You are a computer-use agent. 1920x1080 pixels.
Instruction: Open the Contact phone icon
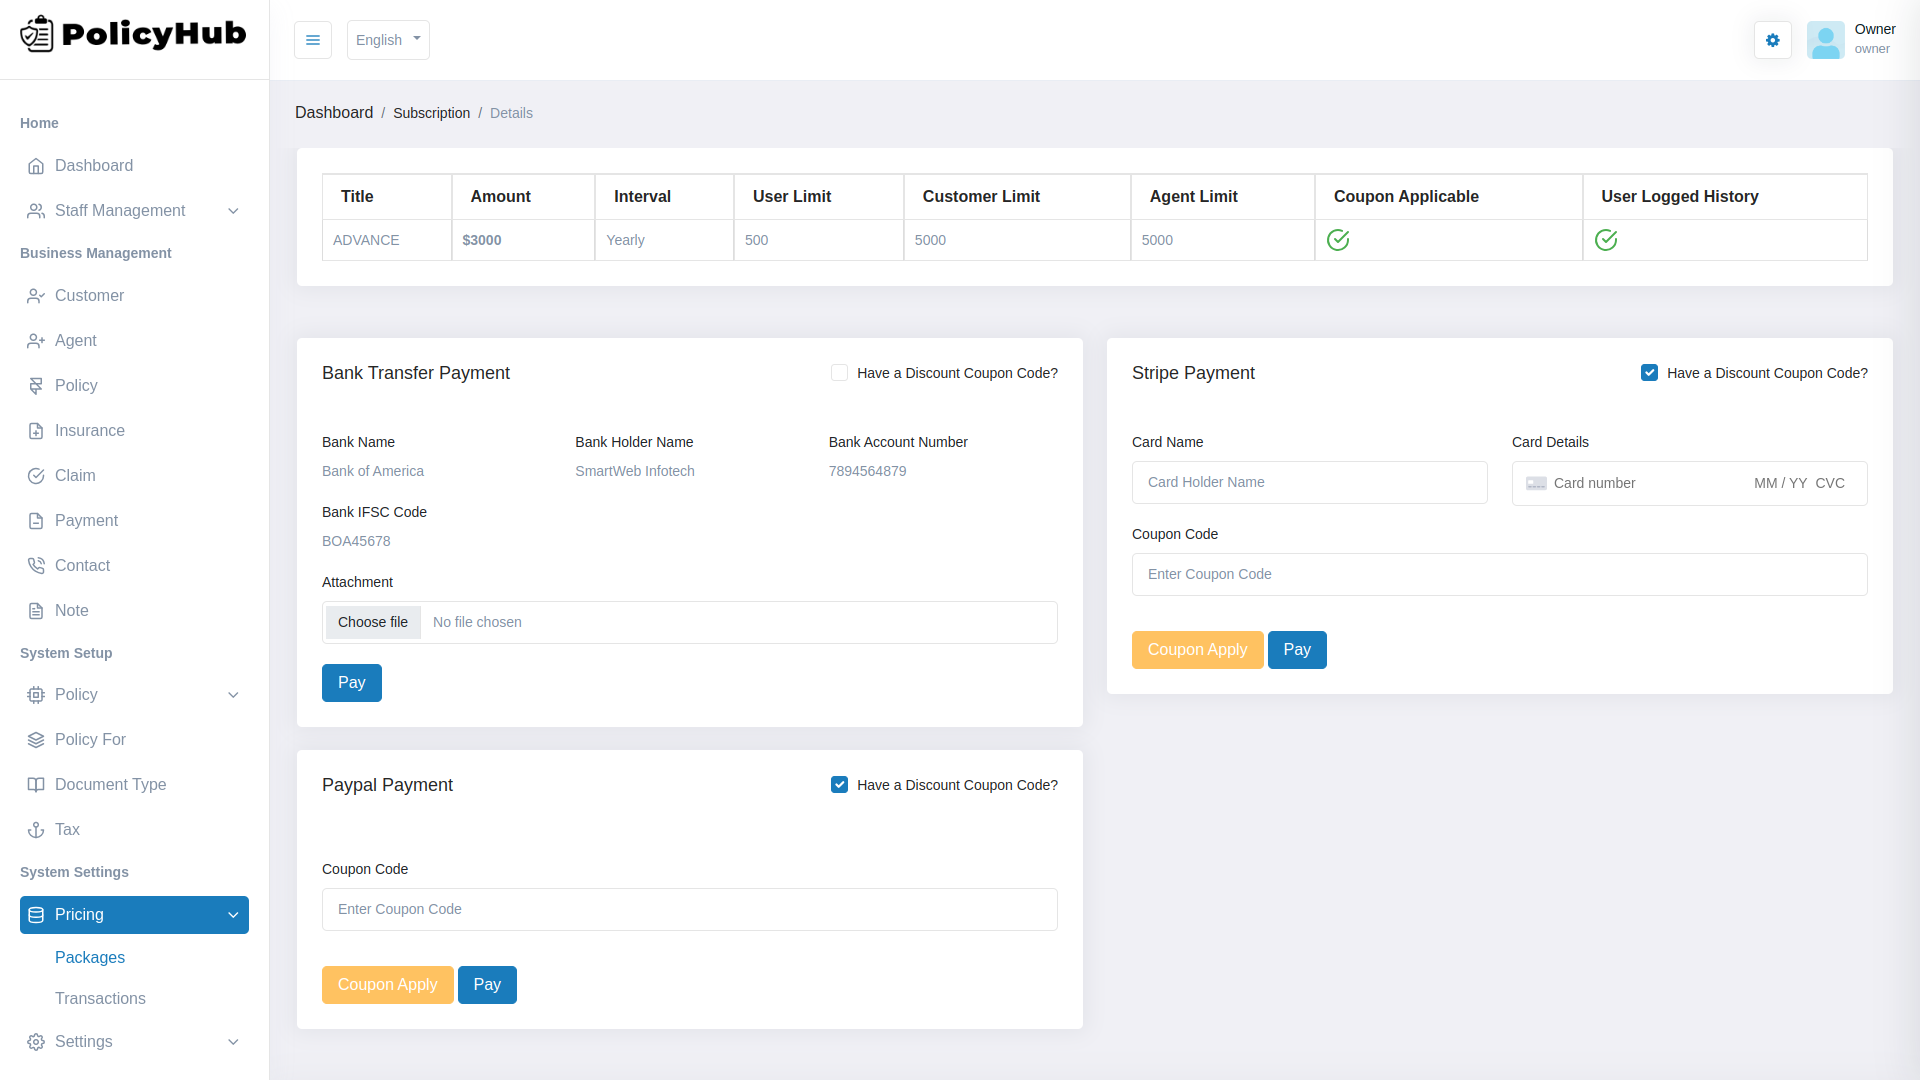(x=36, y=565)
